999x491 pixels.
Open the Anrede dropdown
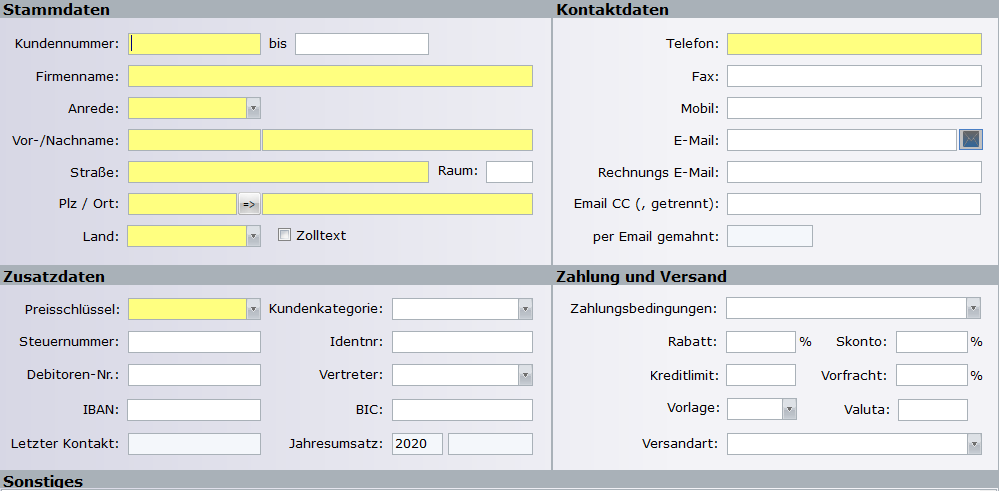(253, 108)
